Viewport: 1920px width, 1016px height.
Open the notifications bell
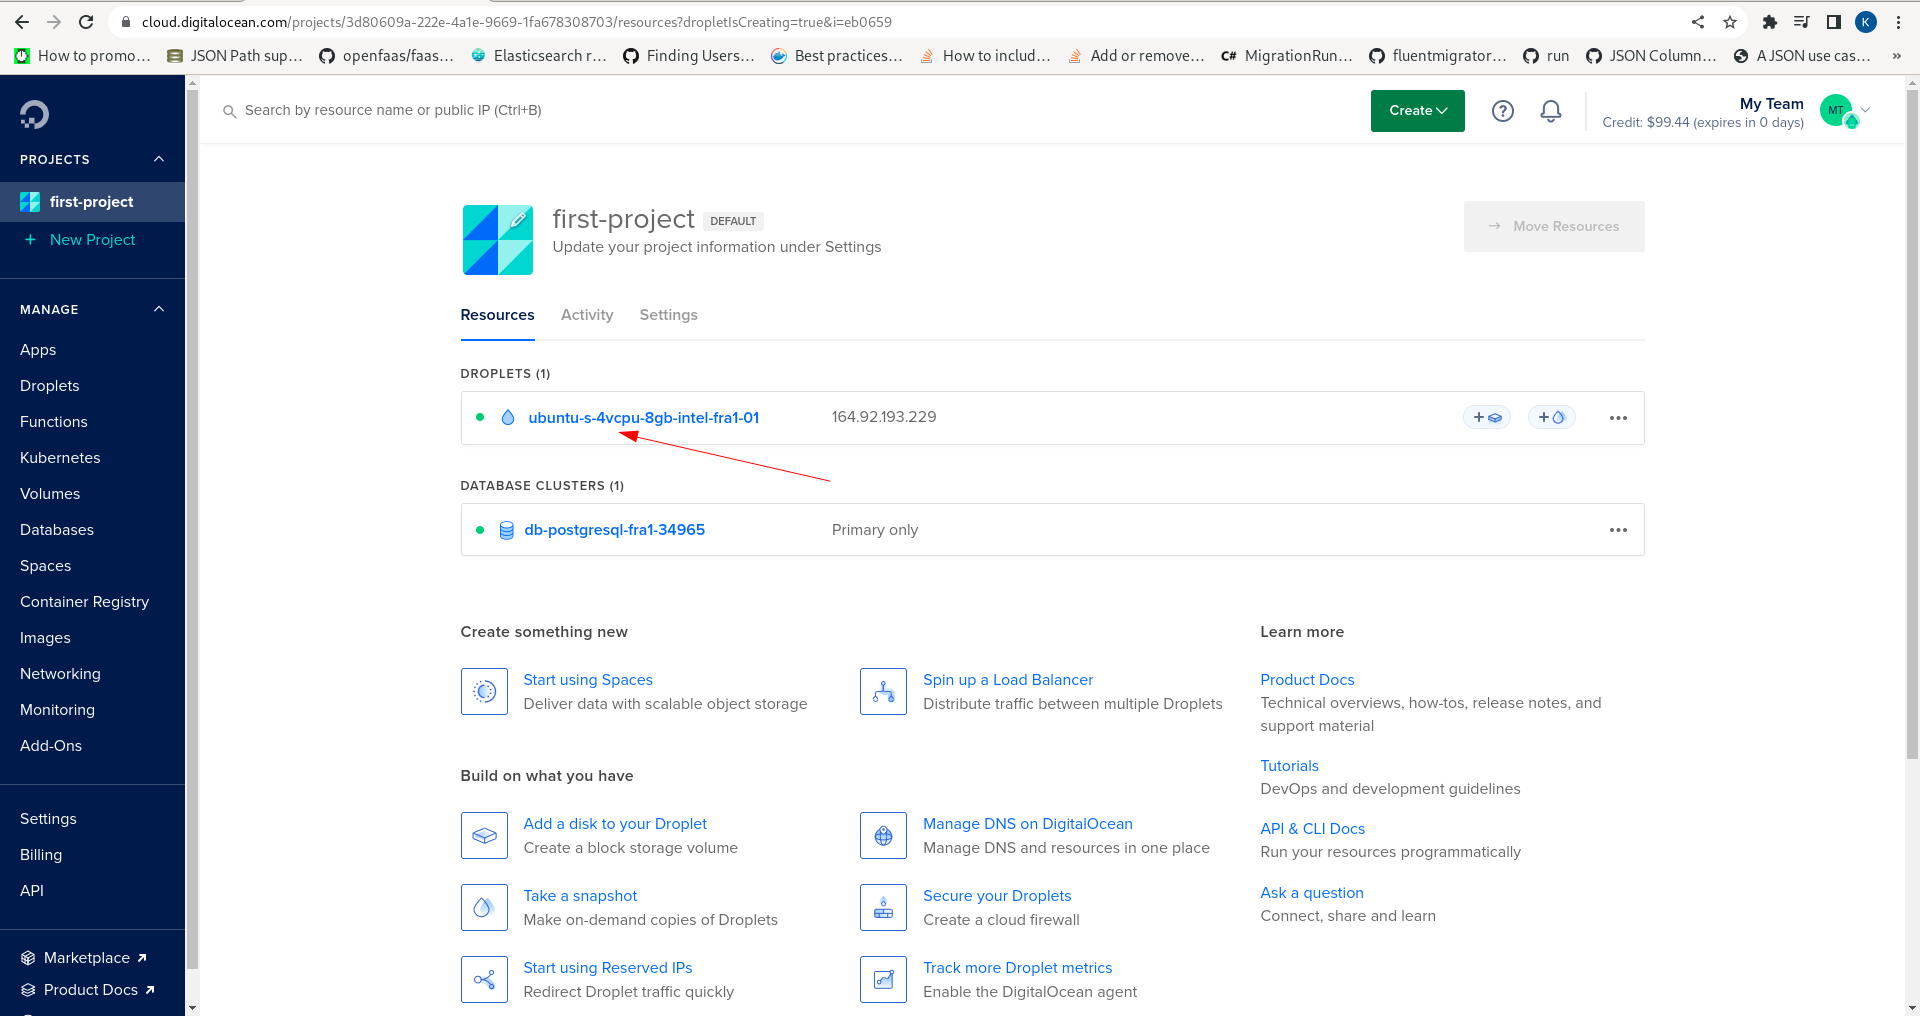(1551, 111)
